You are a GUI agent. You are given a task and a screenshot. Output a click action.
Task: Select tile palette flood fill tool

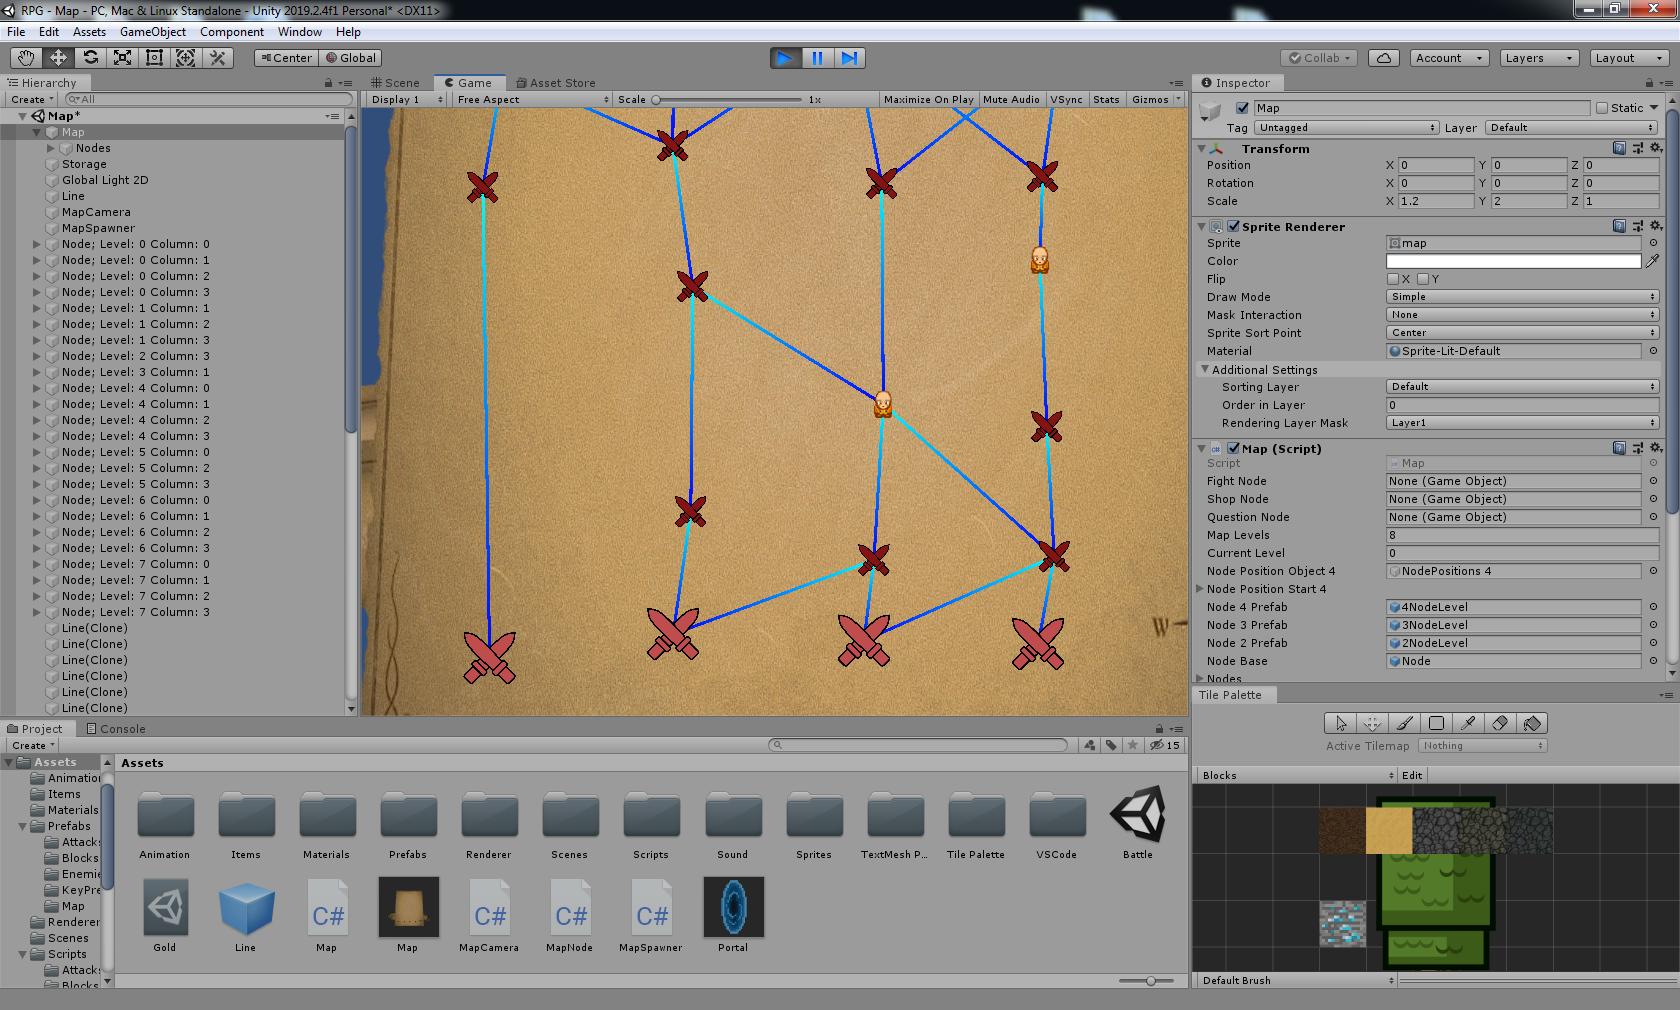[x=1532, y=723]
